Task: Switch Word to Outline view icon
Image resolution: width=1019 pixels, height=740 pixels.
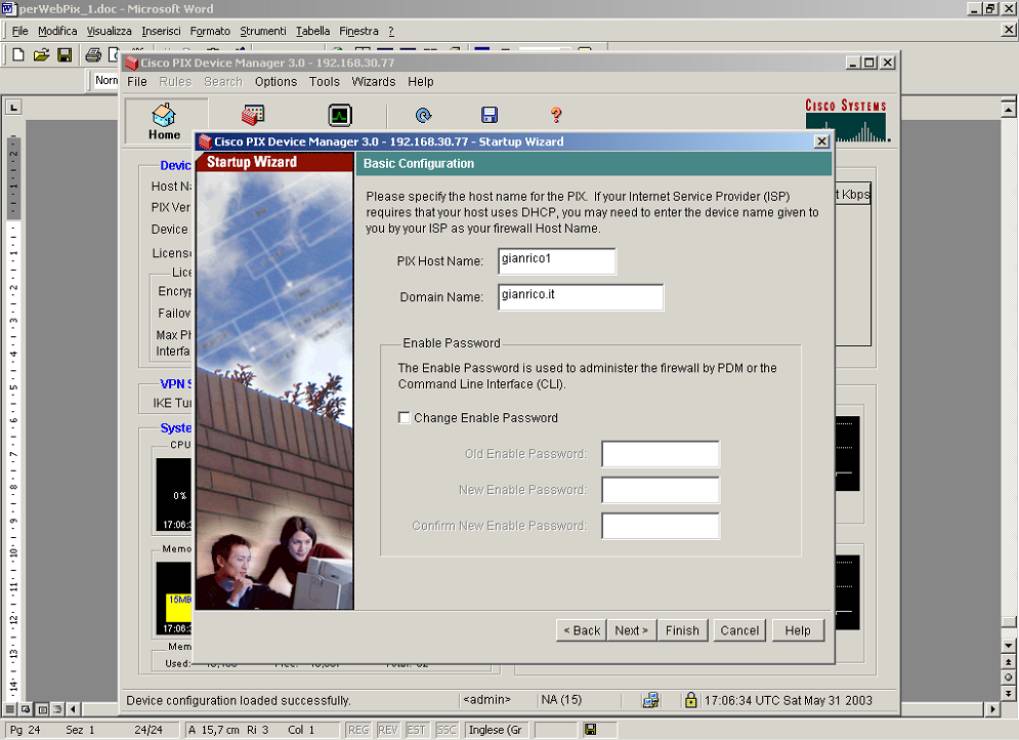Action: point(57,709)
